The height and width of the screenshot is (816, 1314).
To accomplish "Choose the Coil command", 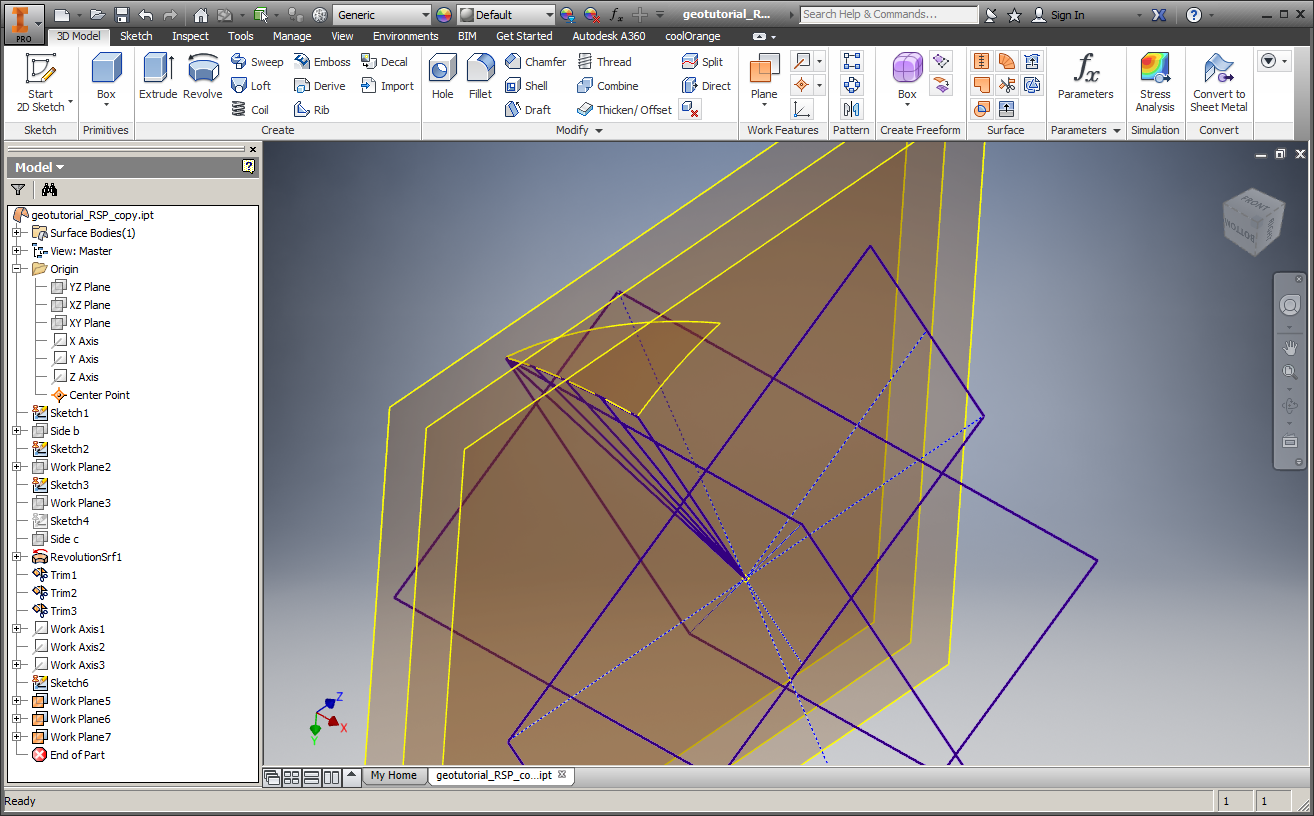I will coord(250,110).
